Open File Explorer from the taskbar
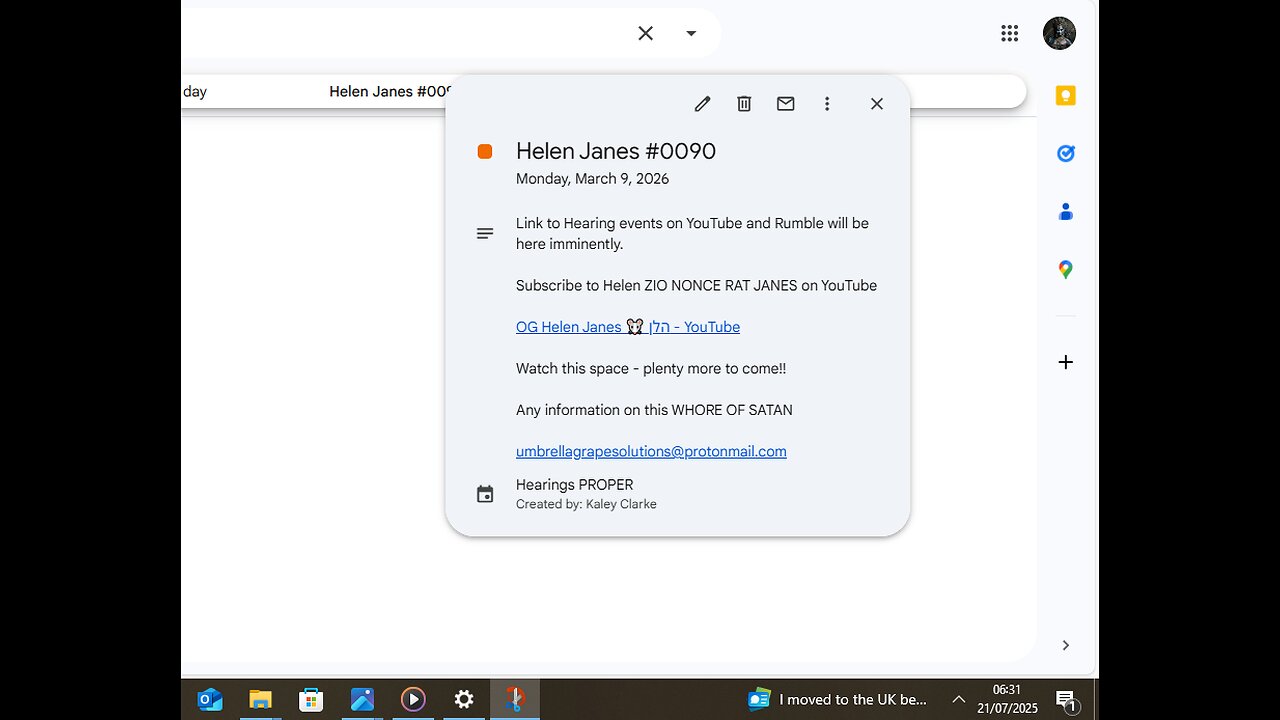 pos(260,699)
